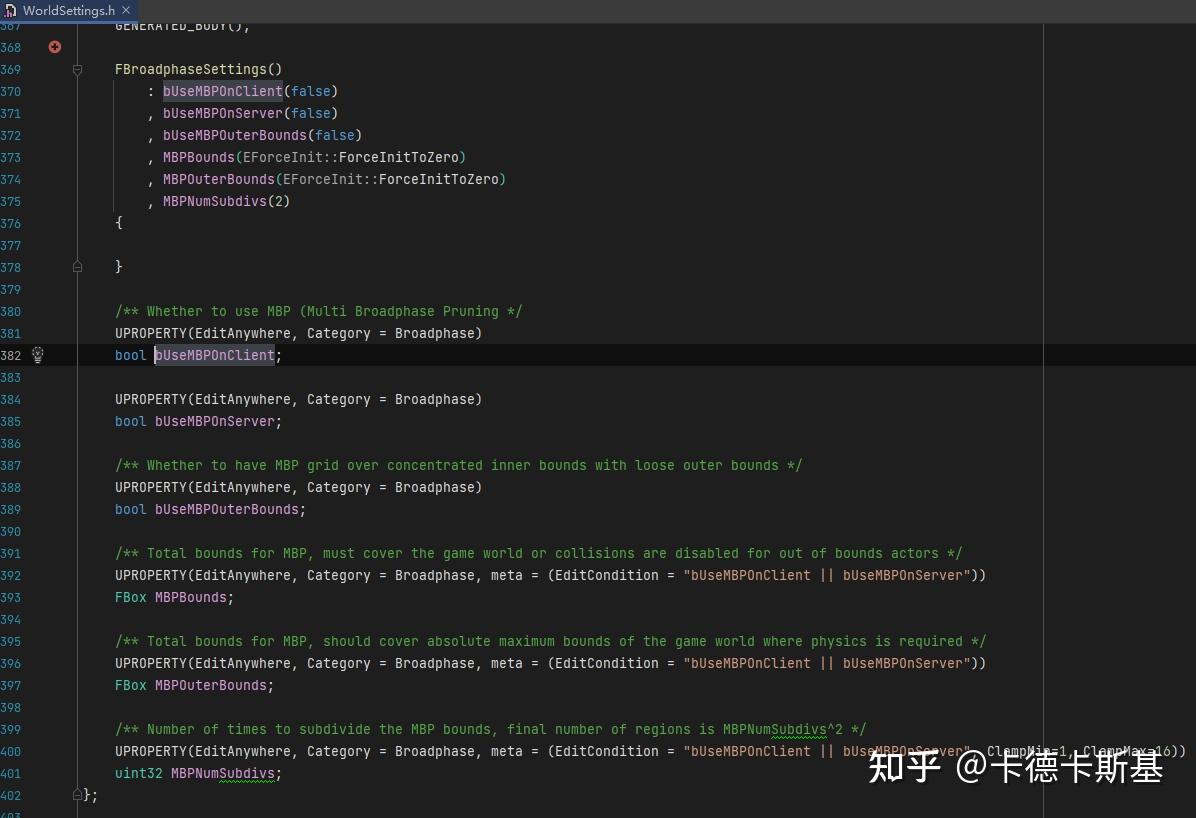Click FBroadphaseSettings() constructor name
Screen dimensions: 1196x818
point(198,69)
